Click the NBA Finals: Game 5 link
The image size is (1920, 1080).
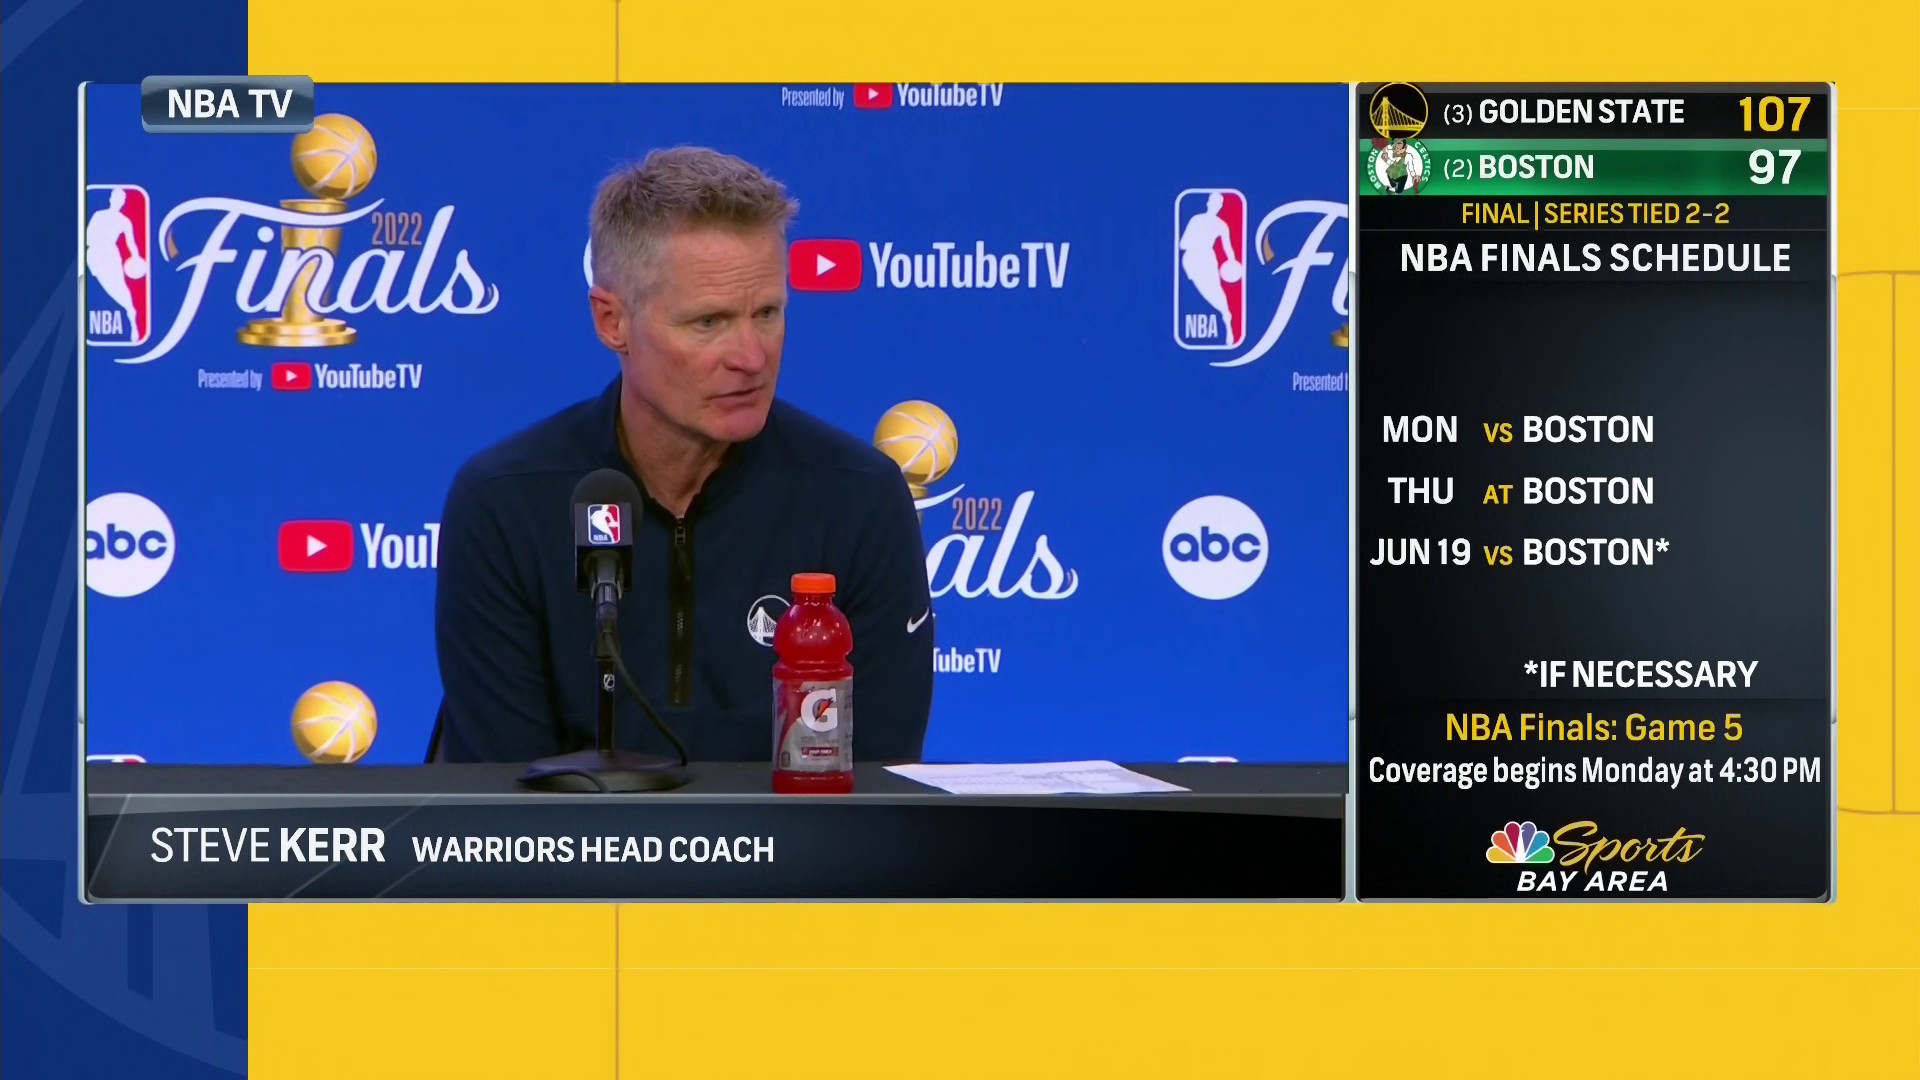pos(1594,727)
